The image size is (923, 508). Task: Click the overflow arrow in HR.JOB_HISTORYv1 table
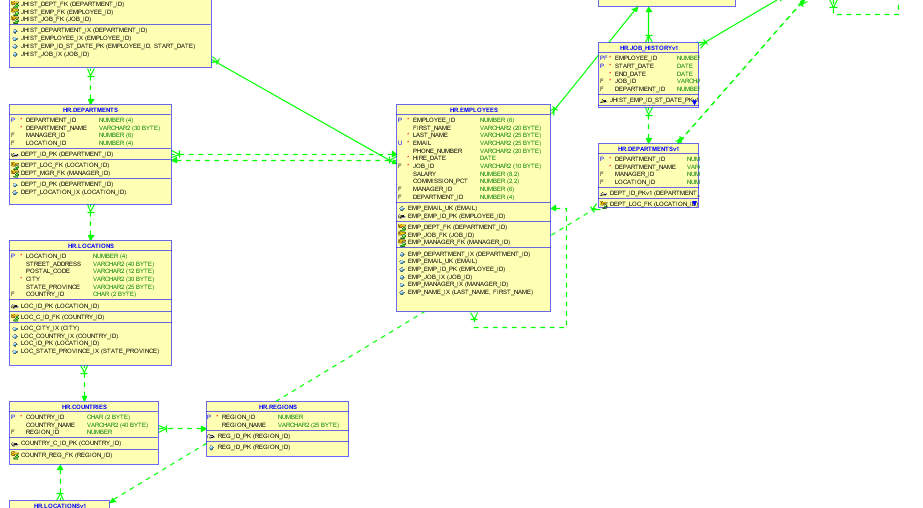pos(695,102)
